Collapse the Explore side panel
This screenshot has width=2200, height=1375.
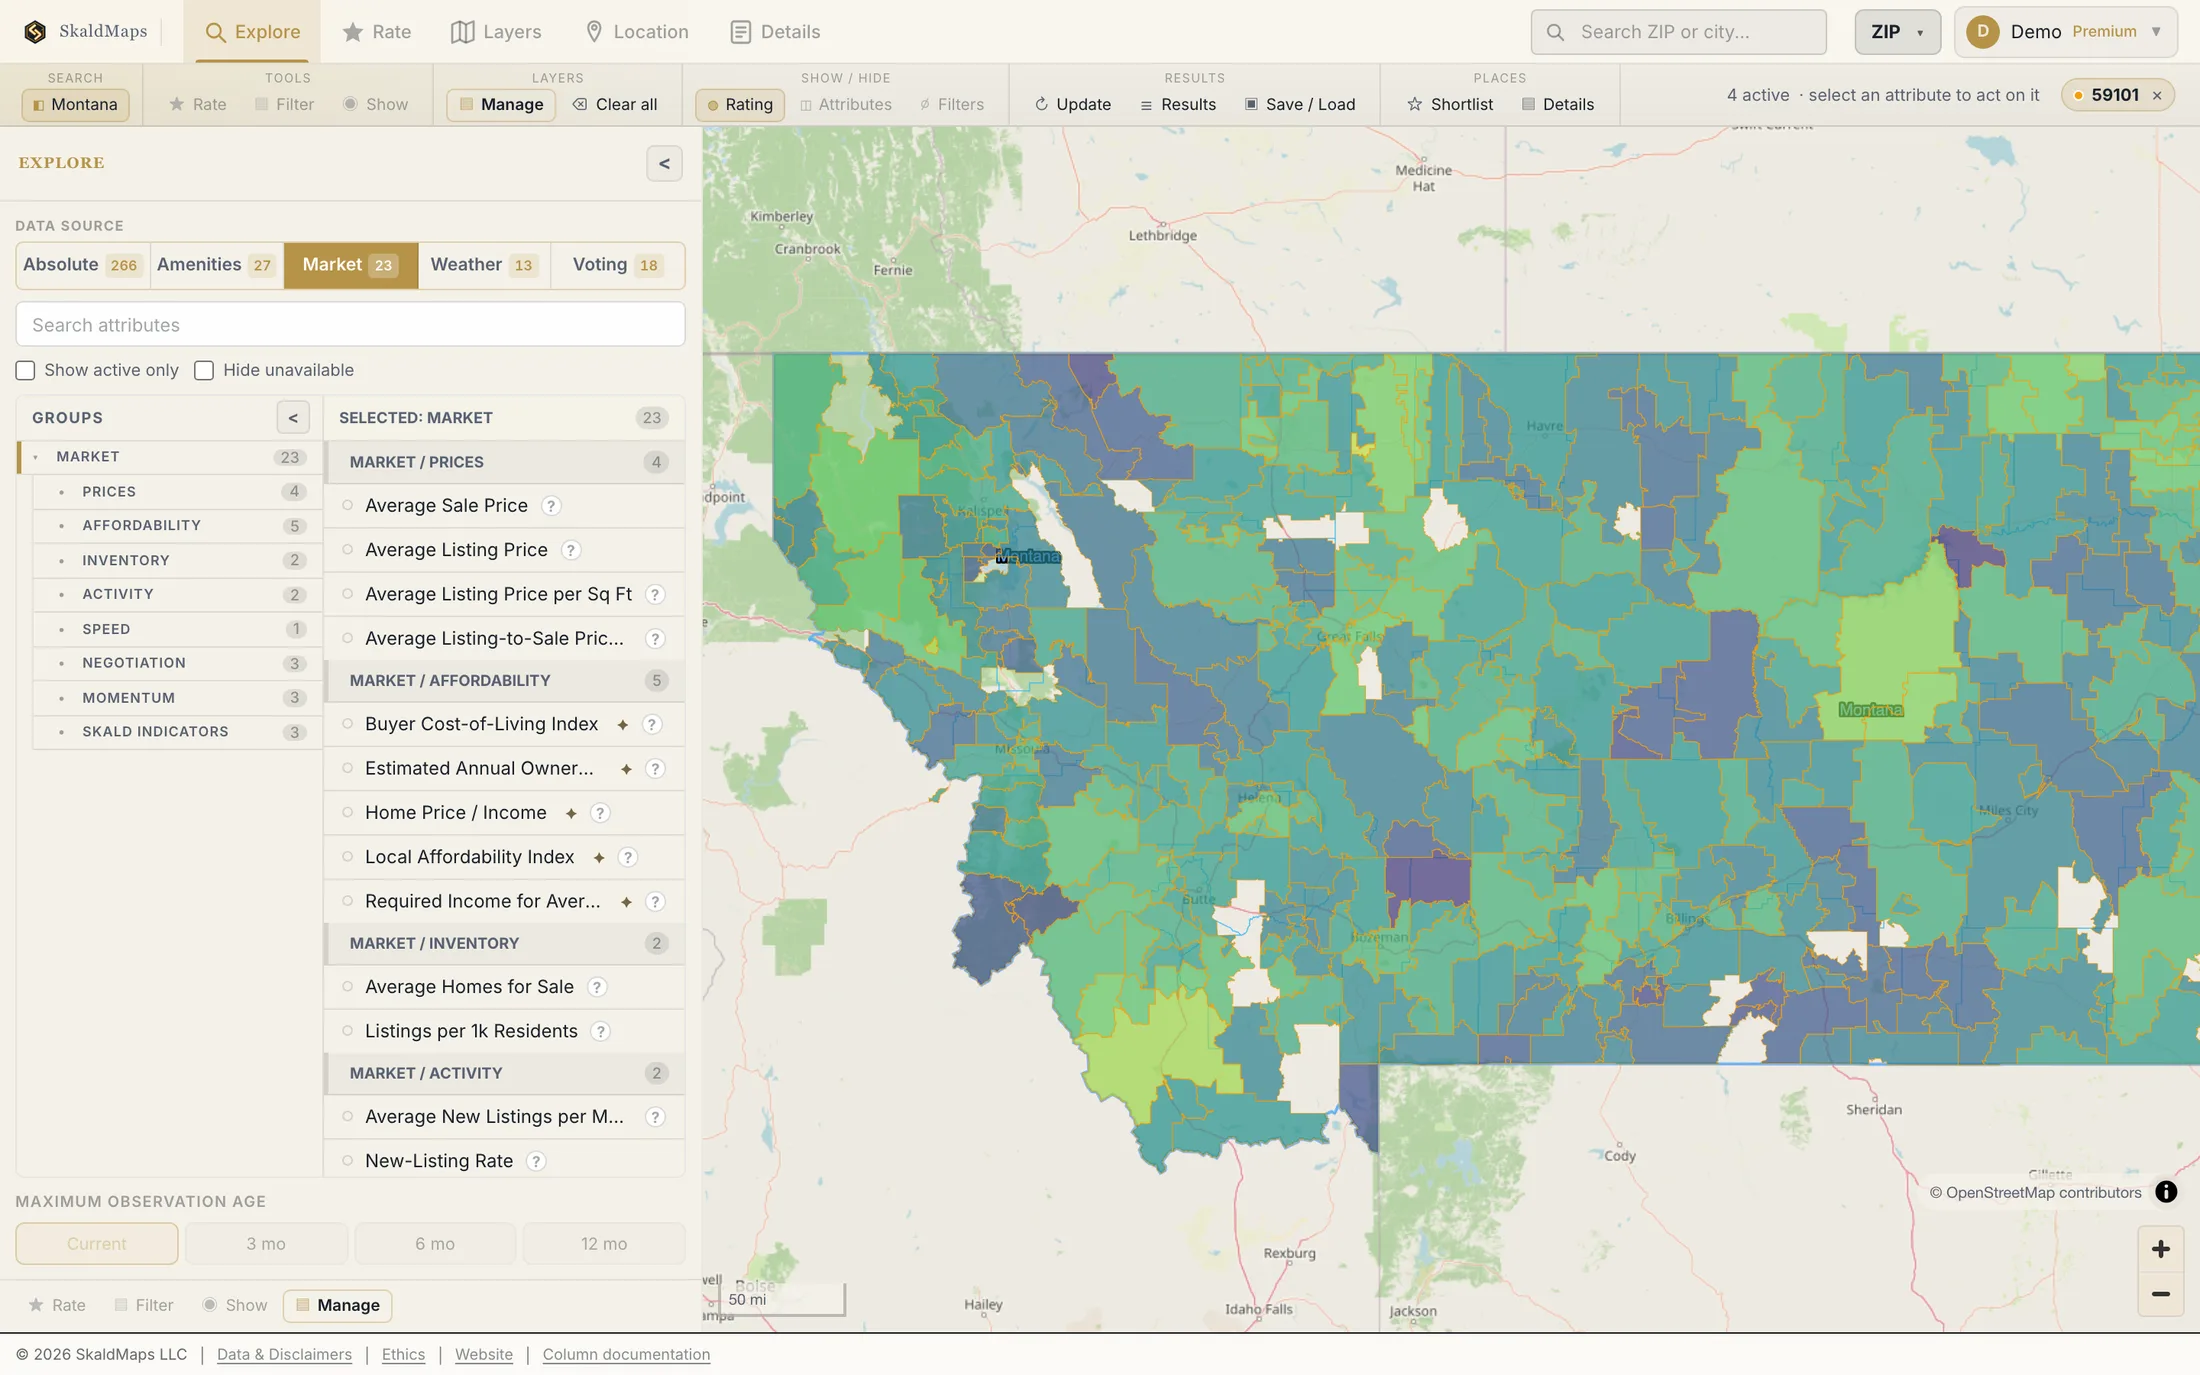coord(664,164)
